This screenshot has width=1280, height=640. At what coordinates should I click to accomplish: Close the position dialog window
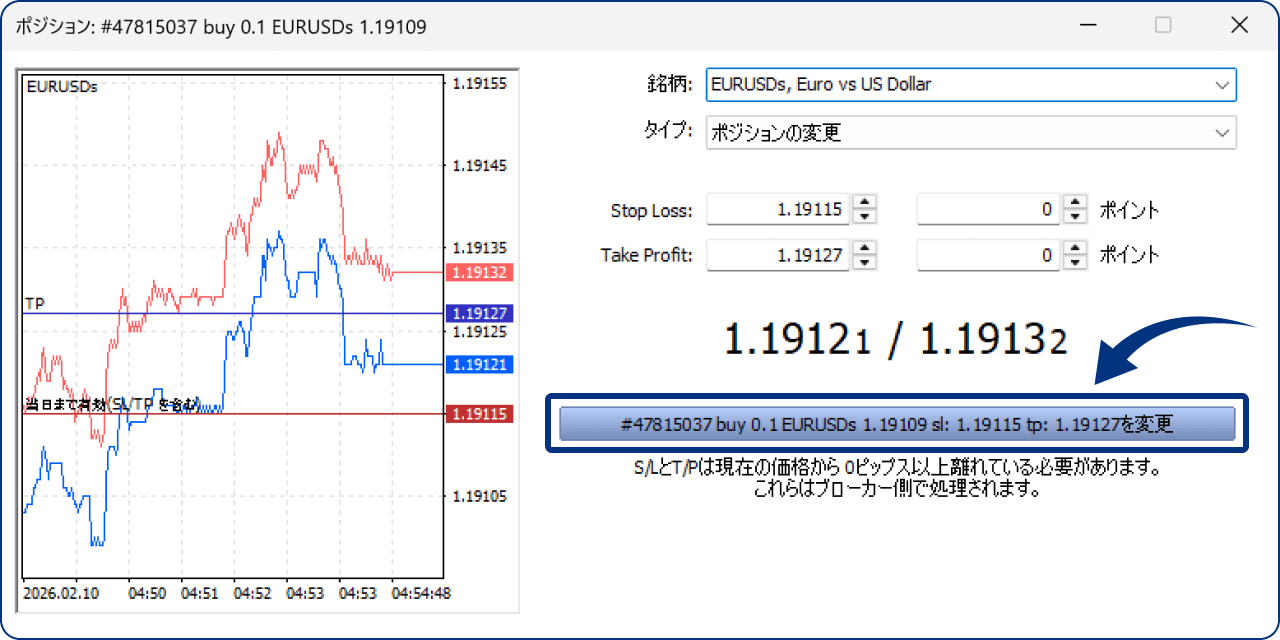(x=1240, y=26)
